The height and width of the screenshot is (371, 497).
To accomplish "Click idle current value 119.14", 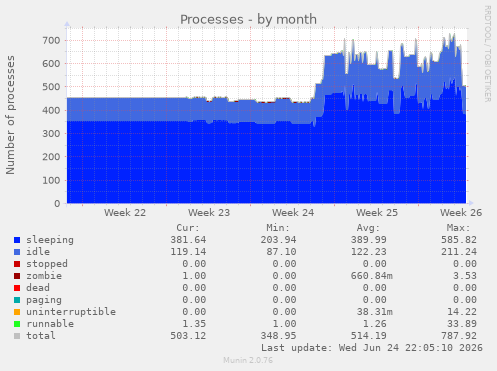I will click(188, 252).
